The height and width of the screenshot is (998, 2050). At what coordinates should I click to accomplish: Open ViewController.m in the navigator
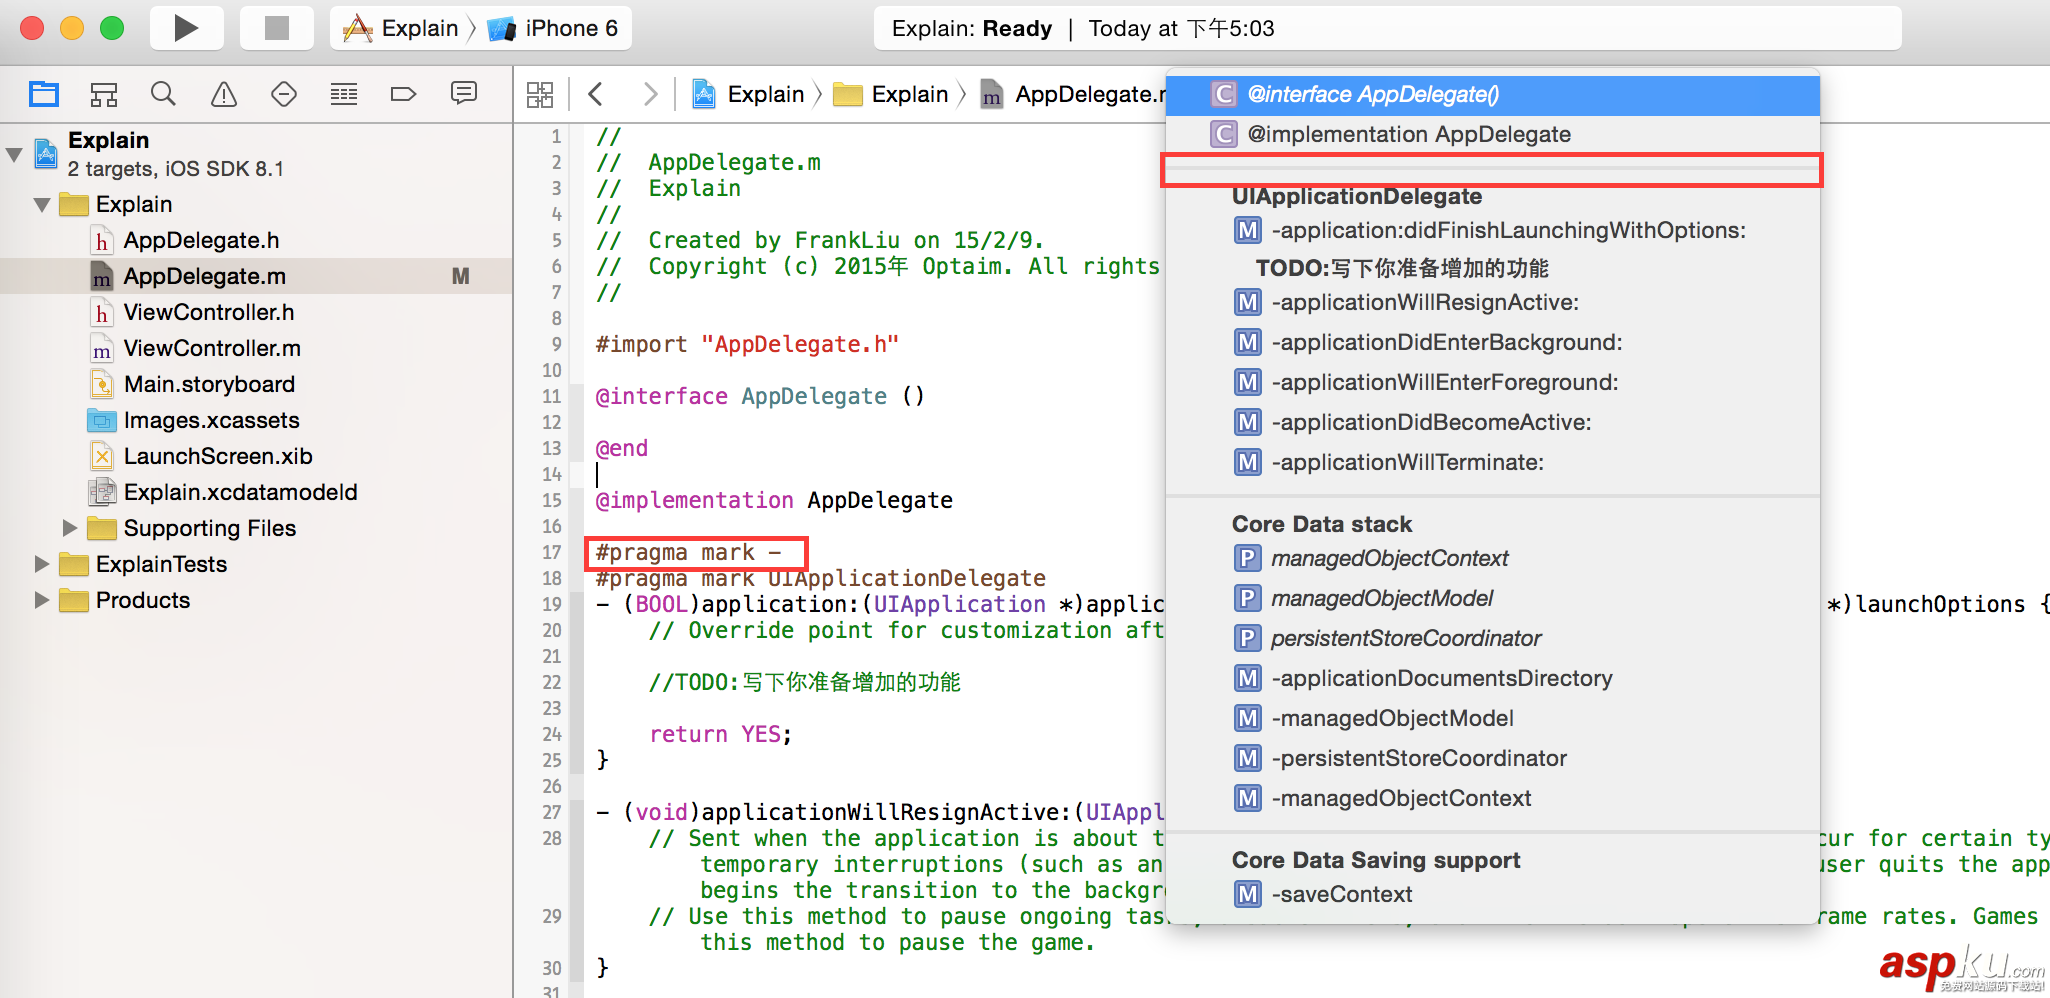point(212,348)
